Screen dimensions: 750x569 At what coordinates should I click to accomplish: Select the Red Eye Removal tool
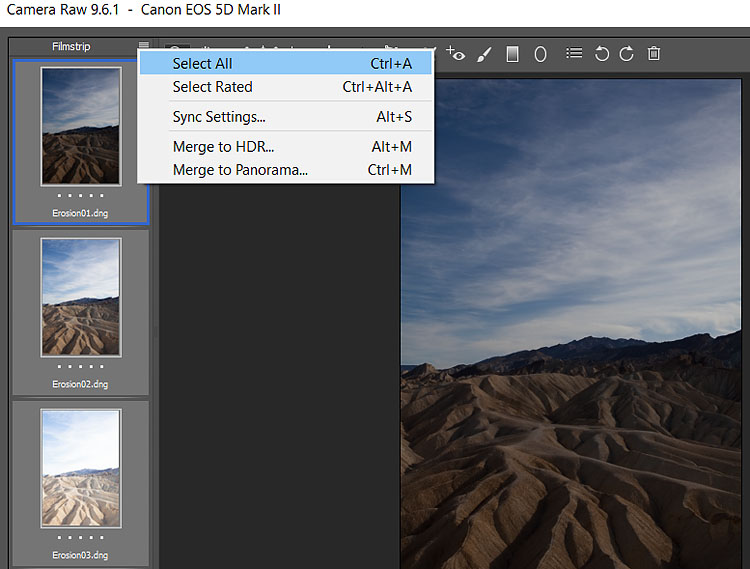[x=455, y=54]
